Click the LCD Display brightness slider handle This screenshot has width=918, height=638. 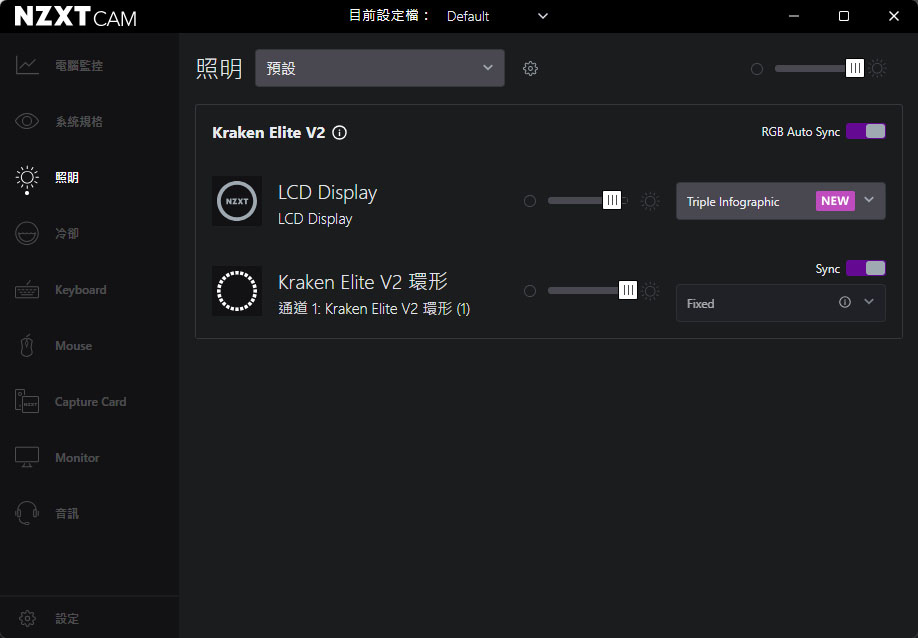612,201
